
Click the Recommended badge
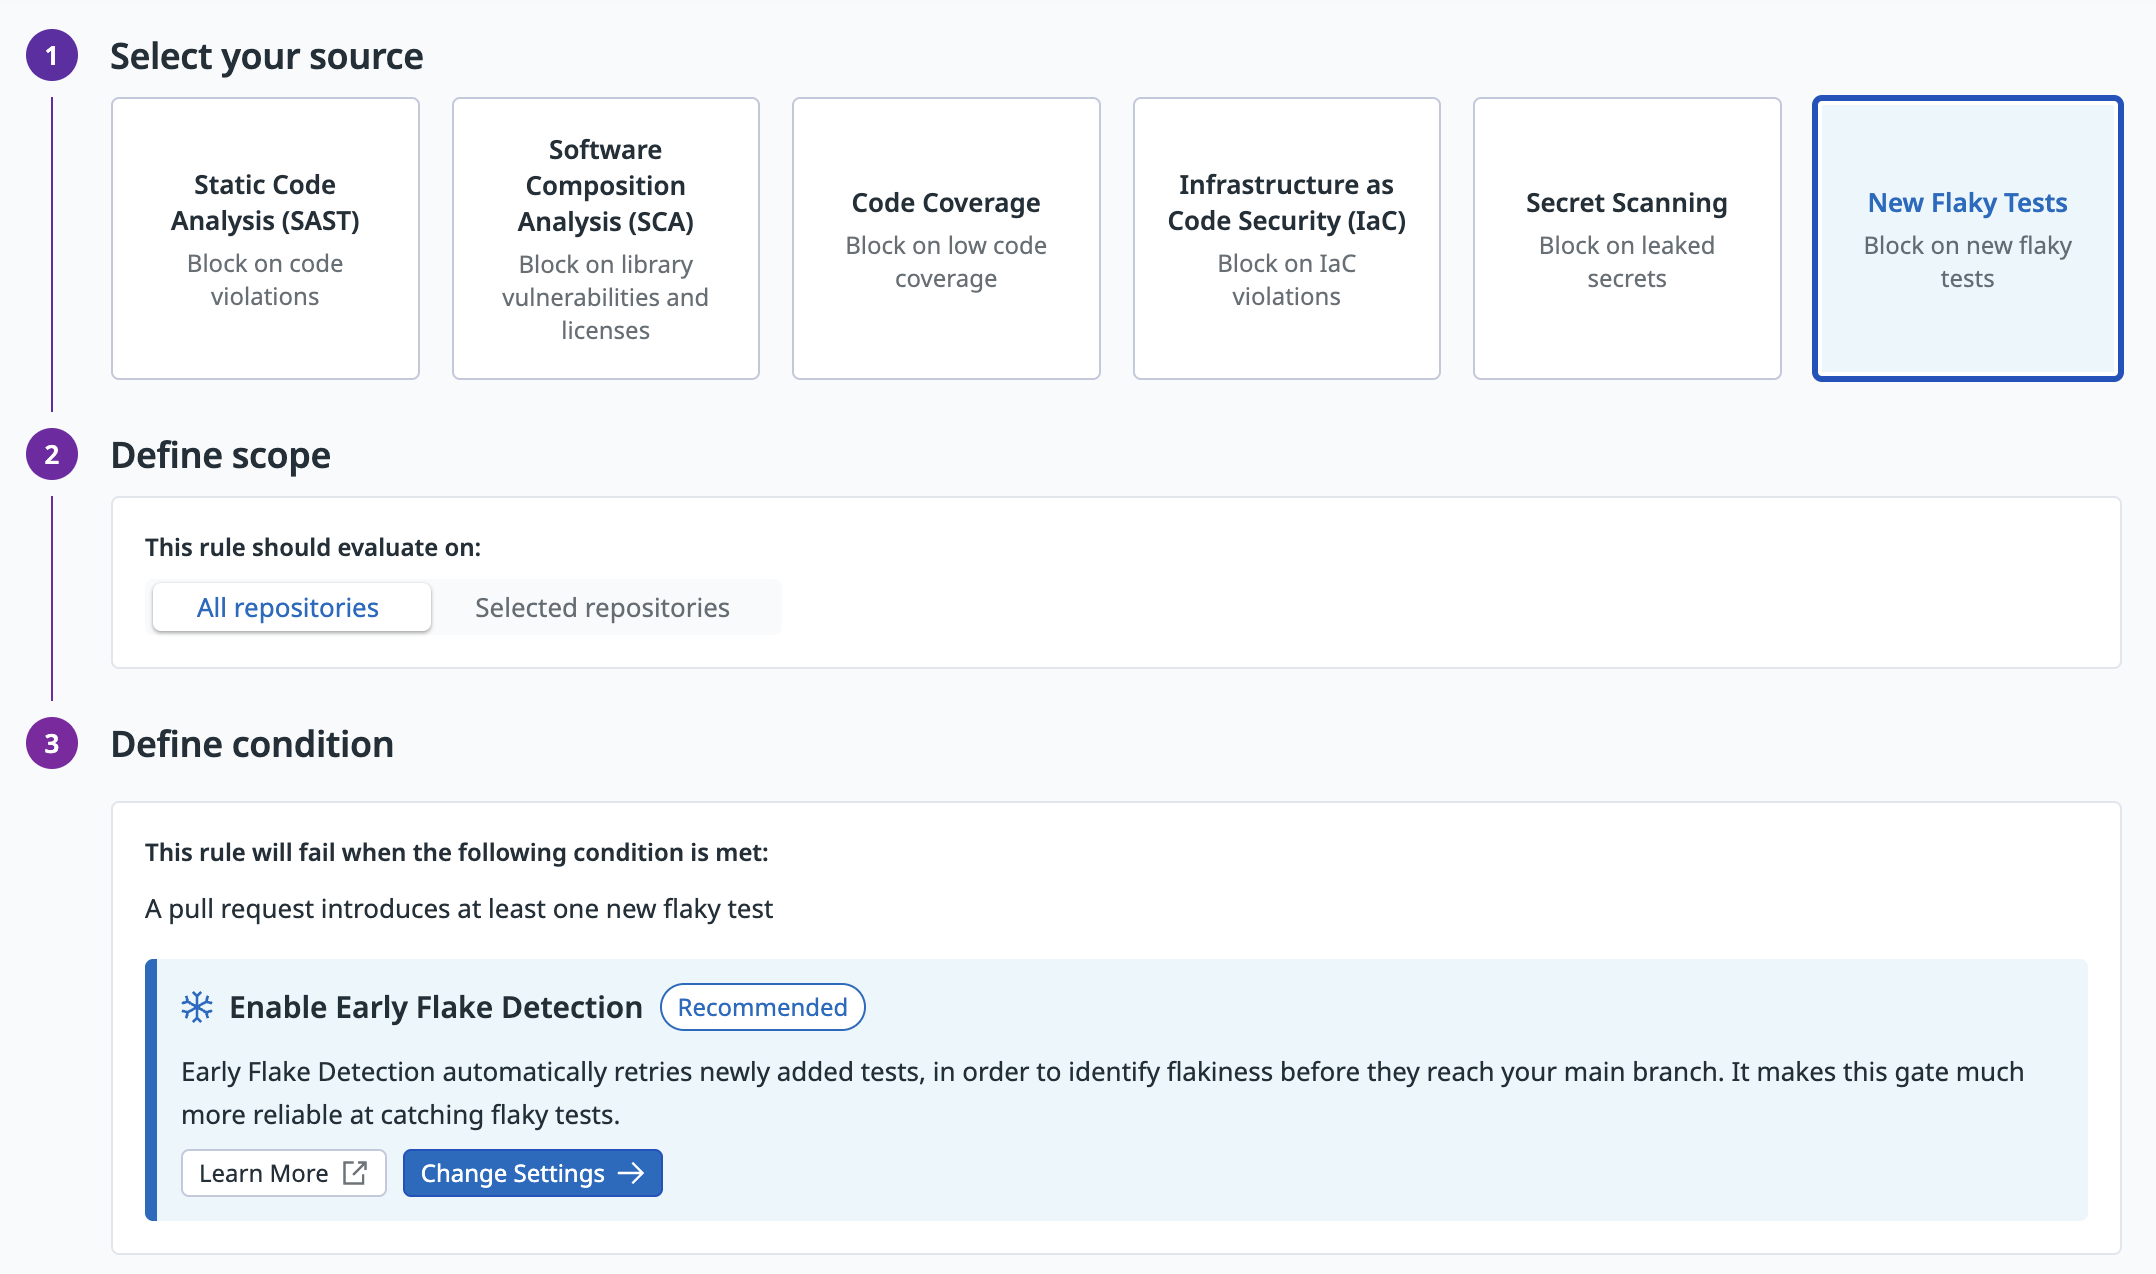762,1007
